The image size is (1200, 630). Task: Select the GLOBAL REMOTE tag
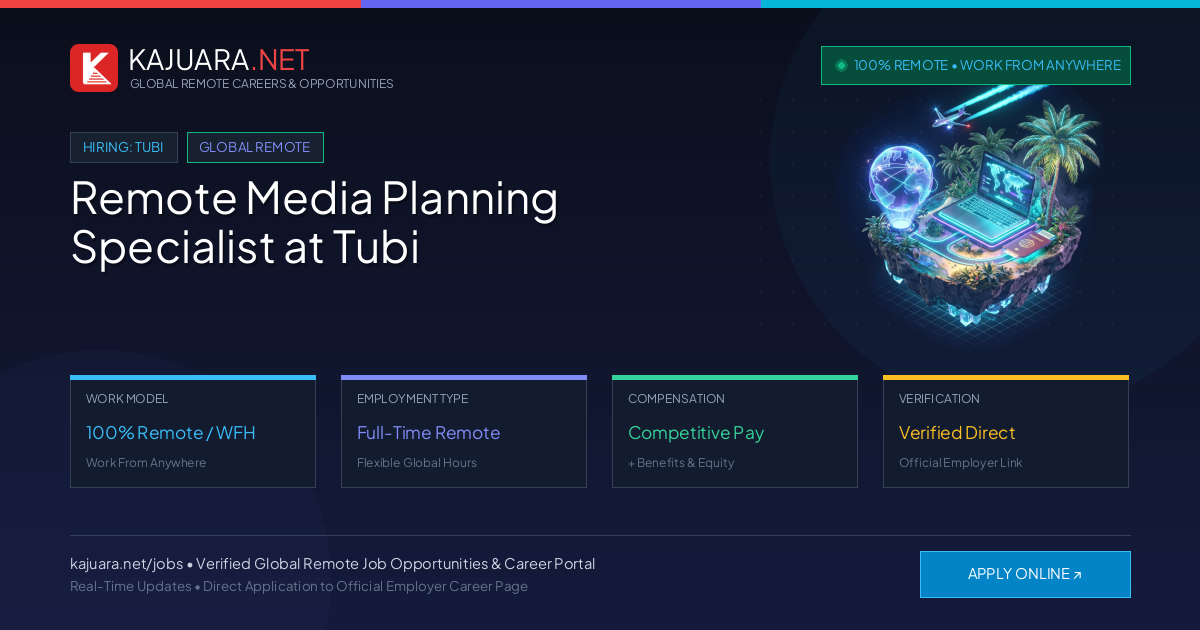[x=255, y=147]
